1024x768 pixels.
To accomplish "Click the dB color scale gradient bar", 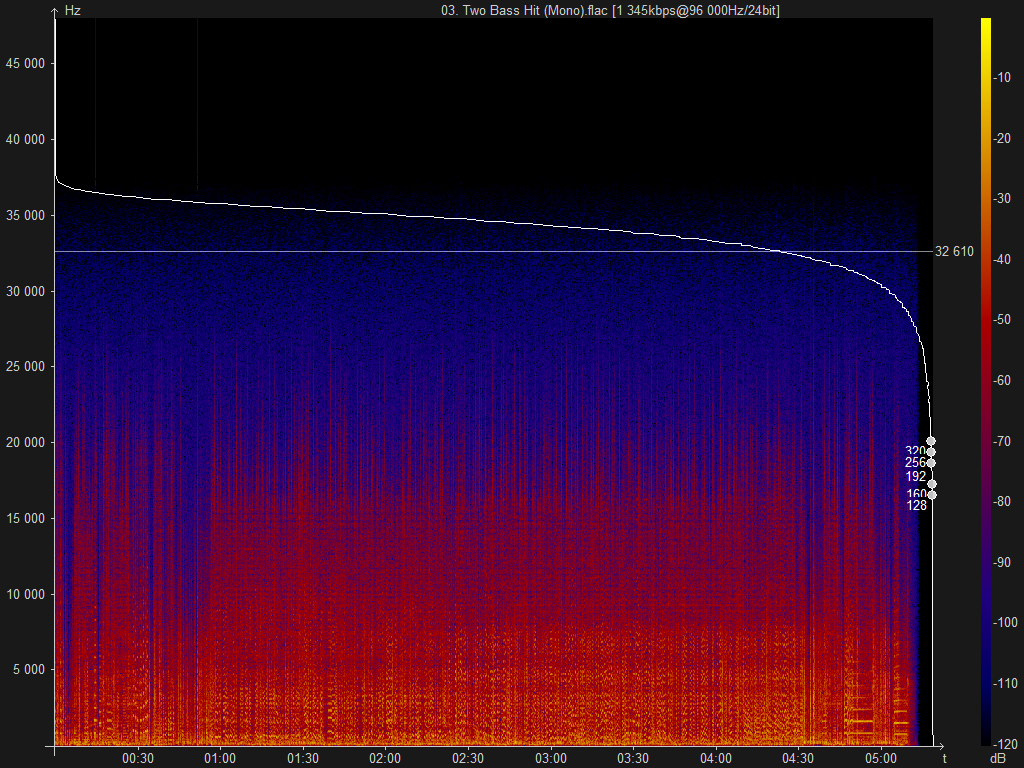I will (x=985, y=381).
